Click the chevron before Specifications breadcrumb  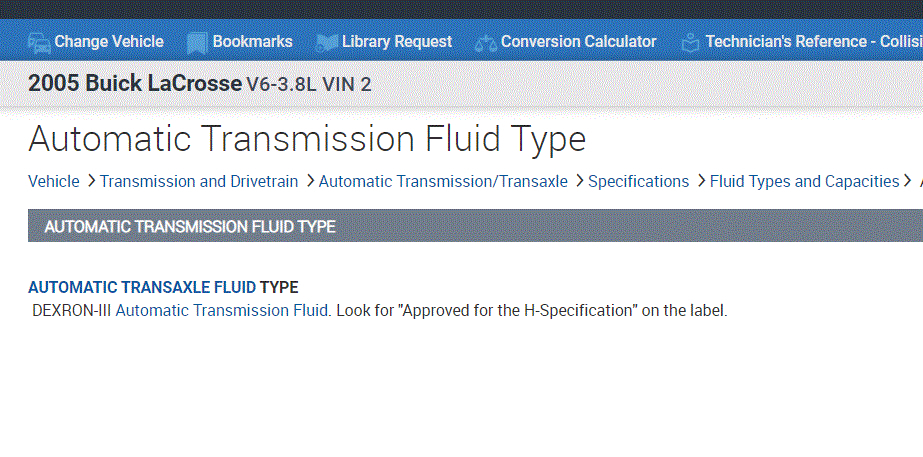(578, 181)
